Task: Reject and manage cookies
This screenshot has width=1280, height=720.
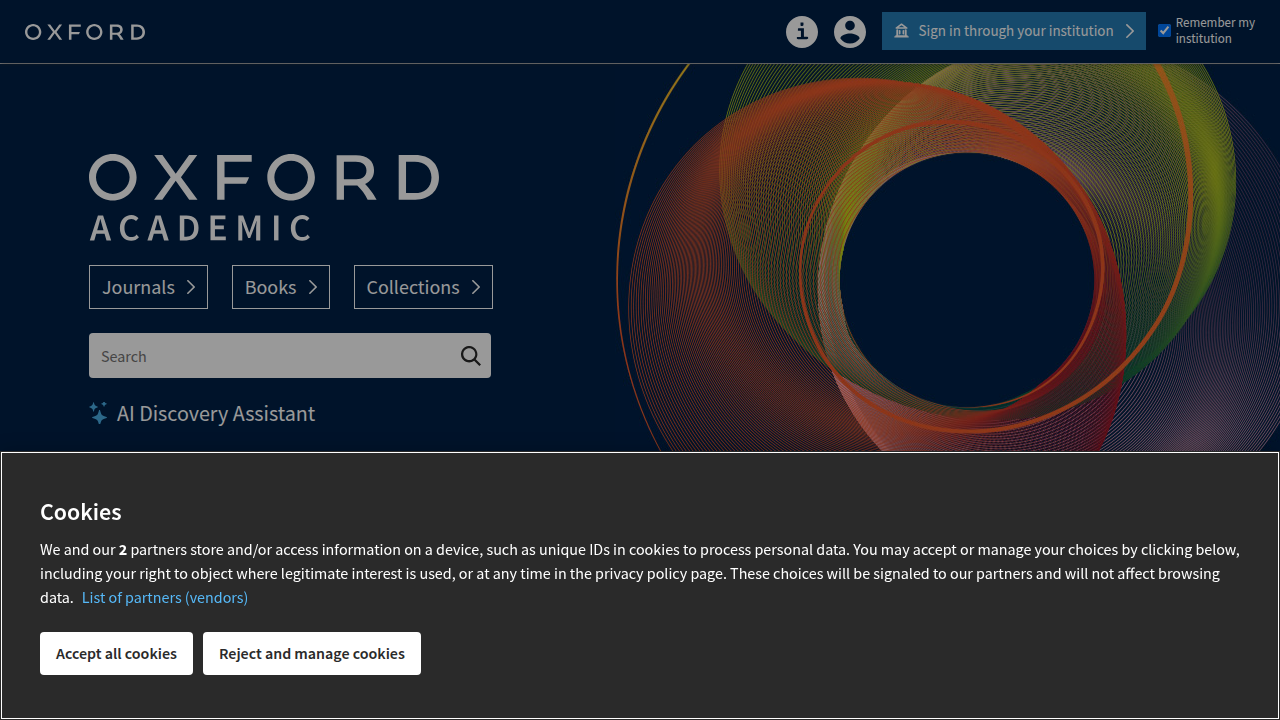Action: 312,653
